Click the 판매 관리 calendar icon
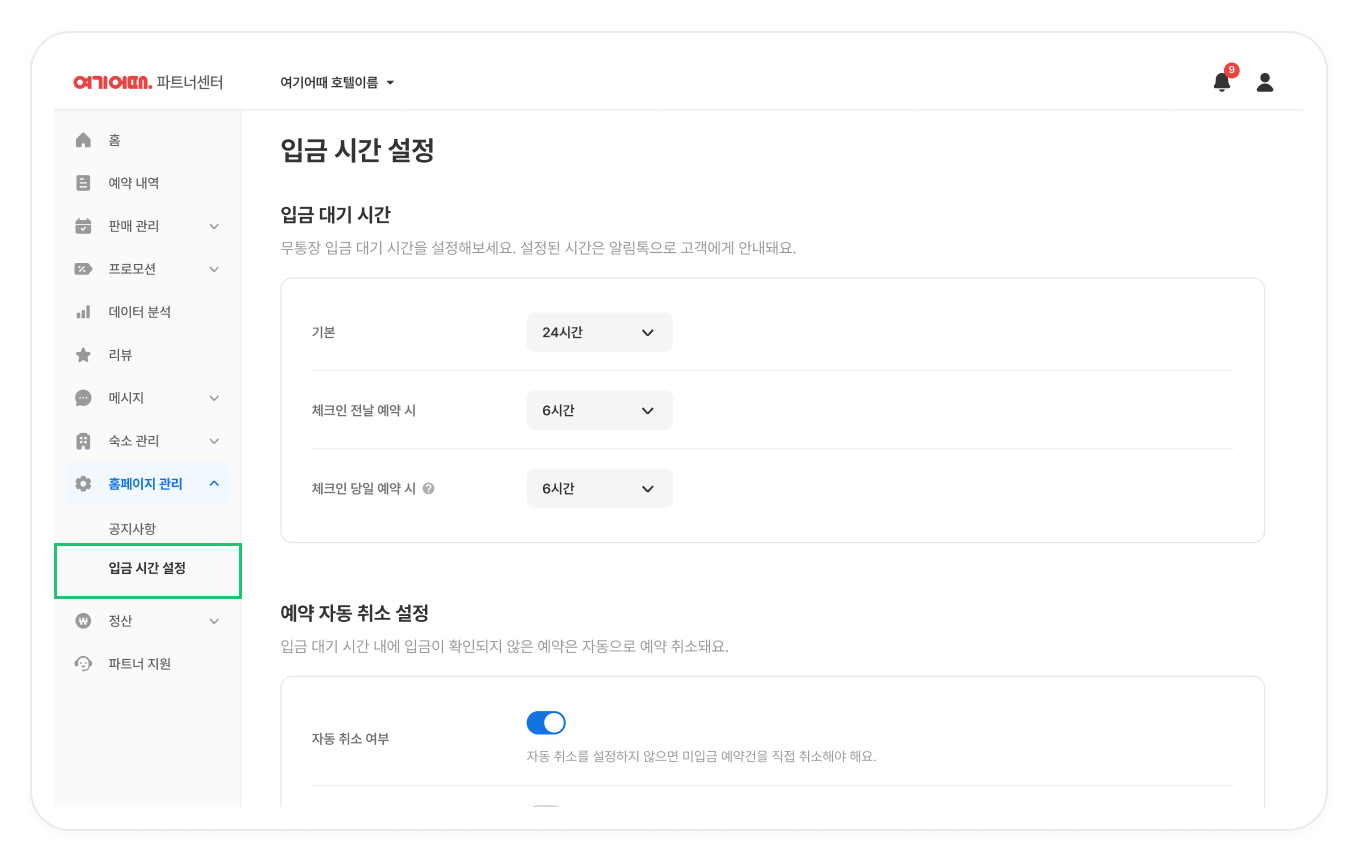Viewport: 1358px width, 868px height. click(x=84, y=226)
